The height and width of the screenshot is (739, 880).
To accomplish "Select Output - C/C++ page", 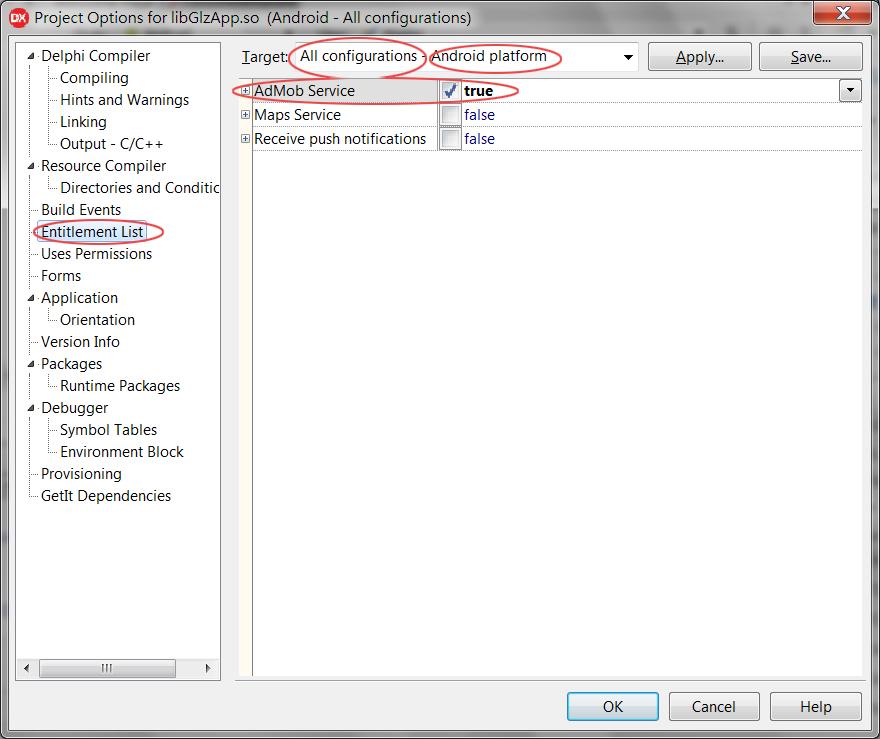I will click(111, 144).
